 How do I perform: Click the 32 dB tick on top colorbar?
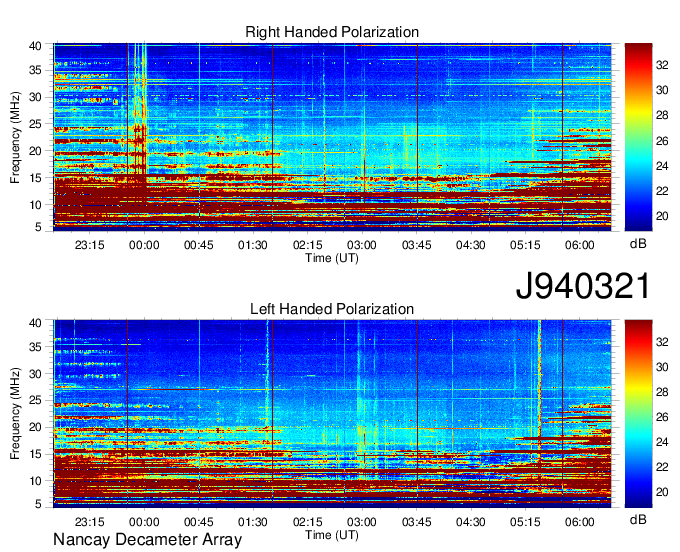pyautogui.click(x=662, y=65)
